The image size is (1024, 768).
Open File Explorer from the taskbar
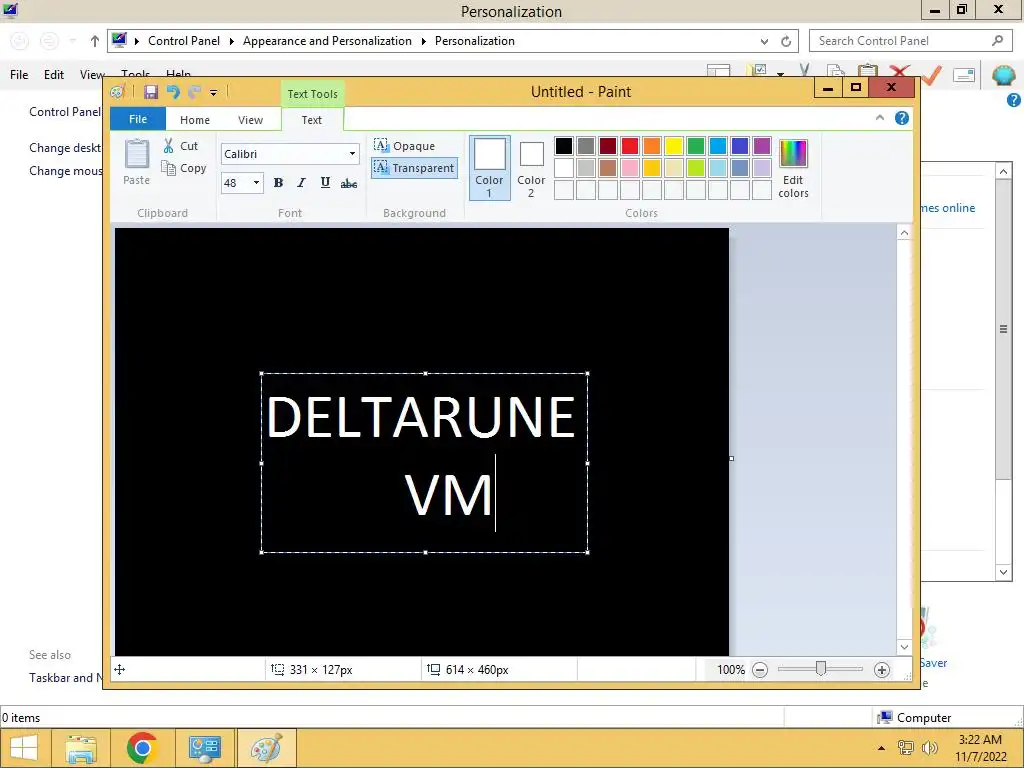click(x=81, y=748)
